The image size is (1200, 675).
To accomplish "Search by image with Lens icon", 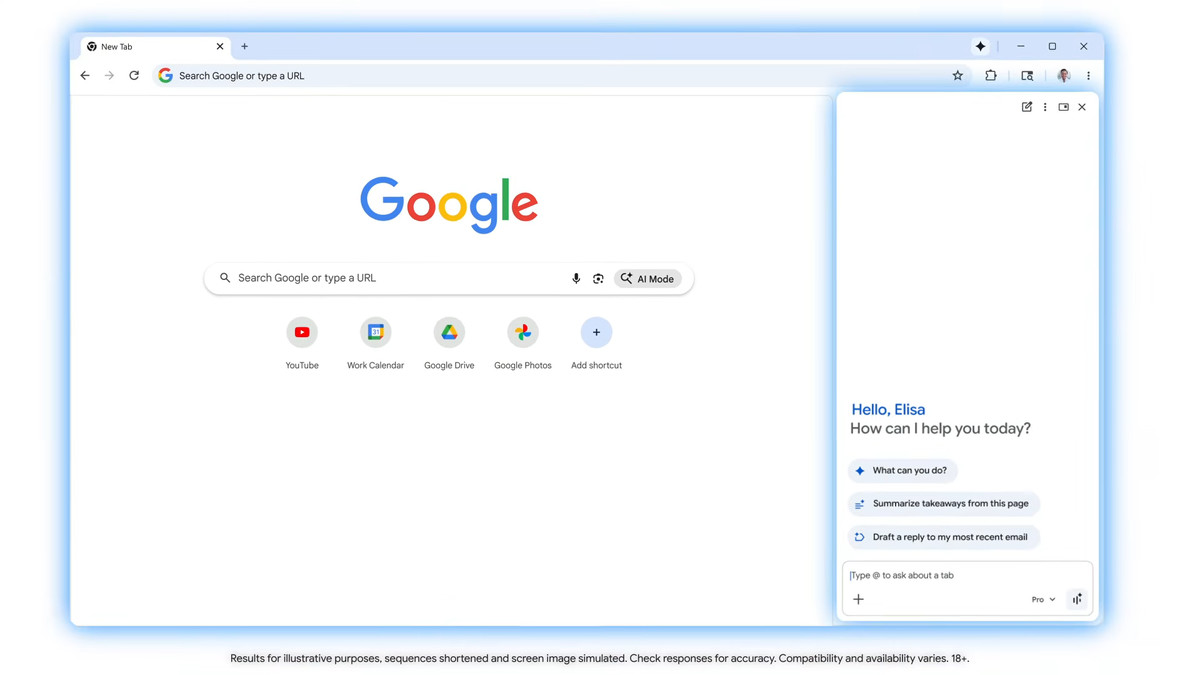I will point(598,279).
